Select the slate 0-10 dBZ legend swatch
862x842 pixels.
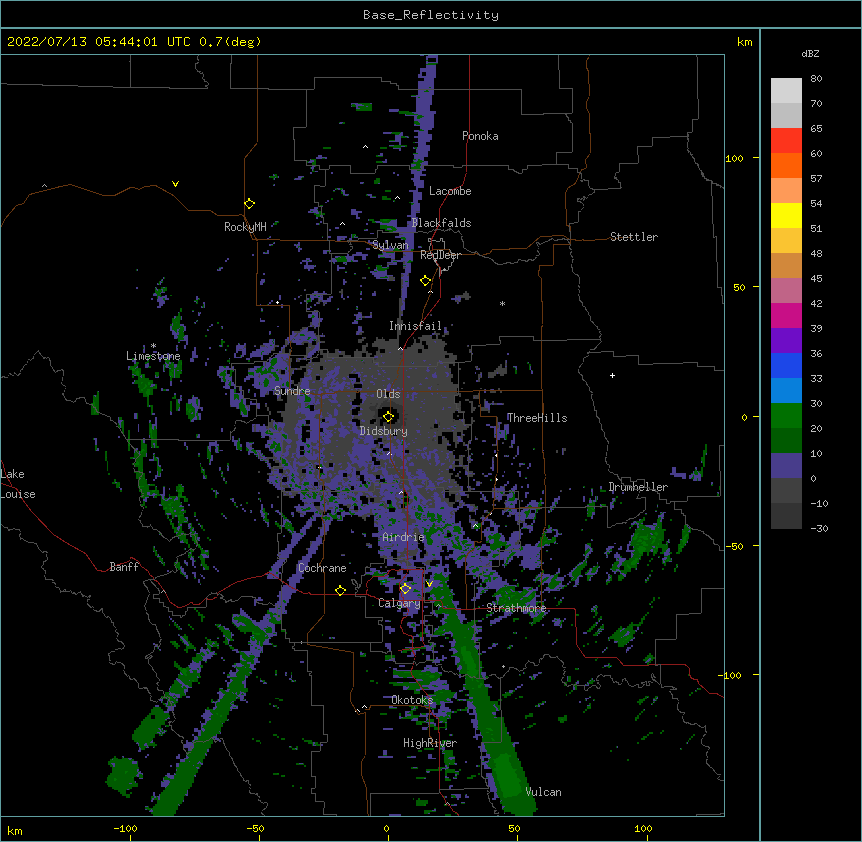coord(786,466)
